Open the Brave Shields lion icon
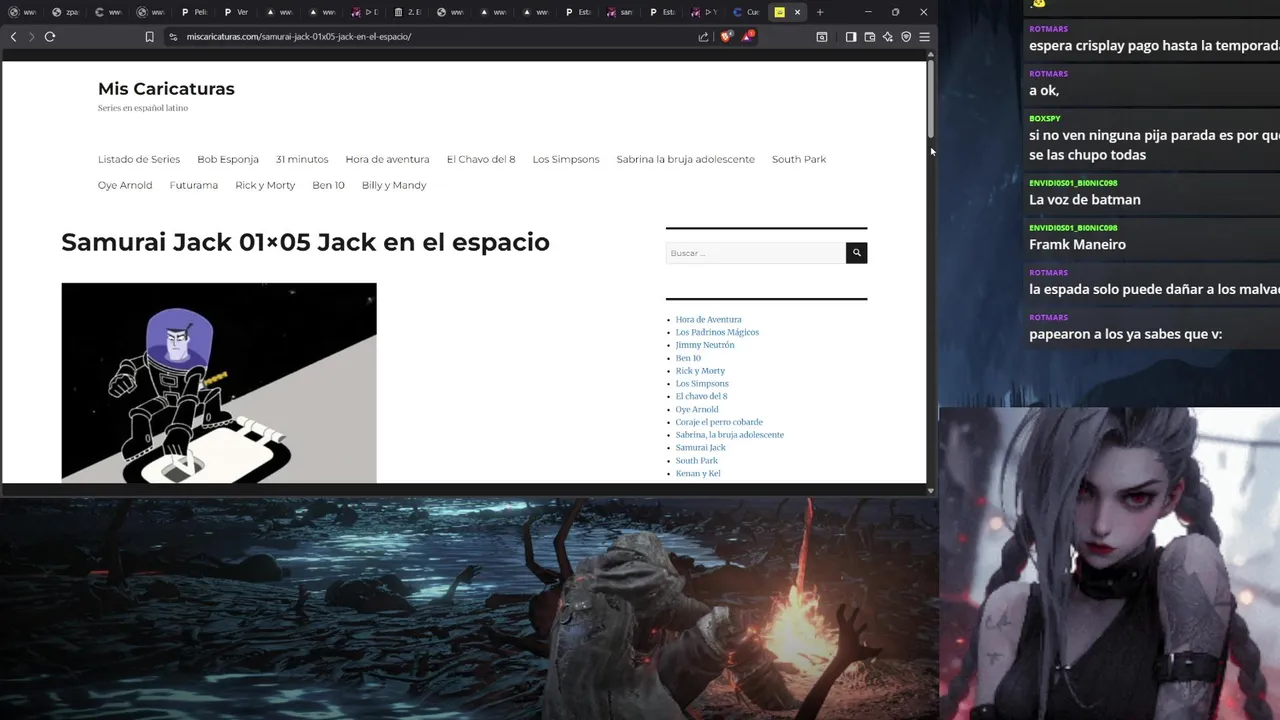This screenshot has width=1280, height=720. (x=727, y=36)
